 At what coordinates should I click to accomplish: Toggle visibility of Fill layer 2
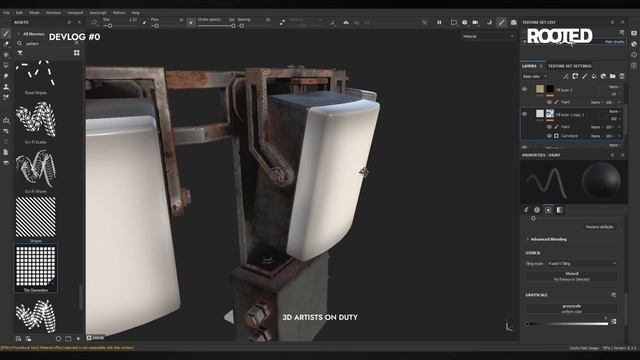524,89
